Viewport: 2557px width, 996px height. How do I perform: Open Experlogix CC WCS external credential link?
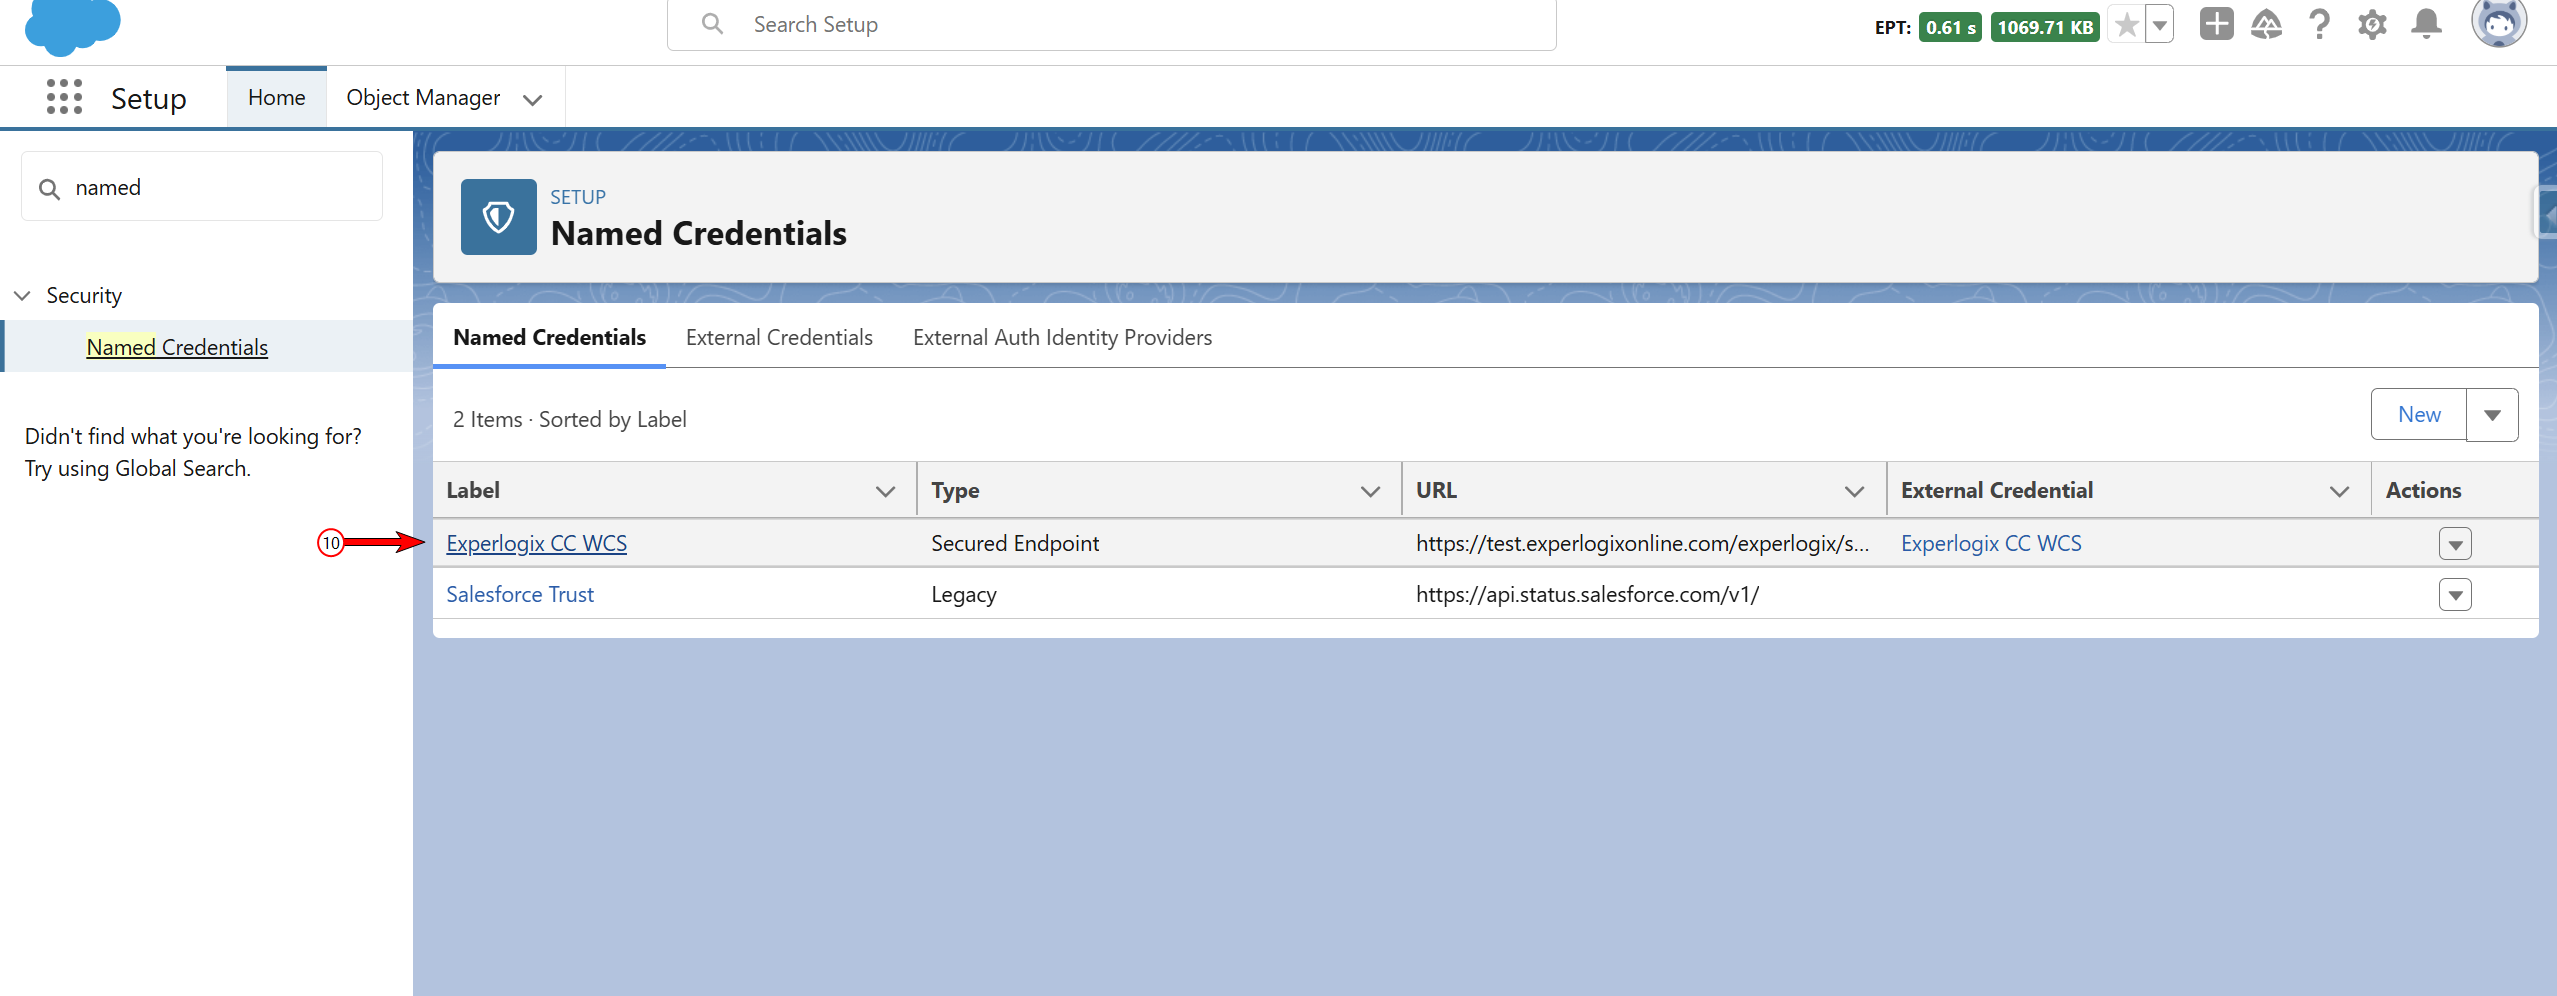point(1991,543)
